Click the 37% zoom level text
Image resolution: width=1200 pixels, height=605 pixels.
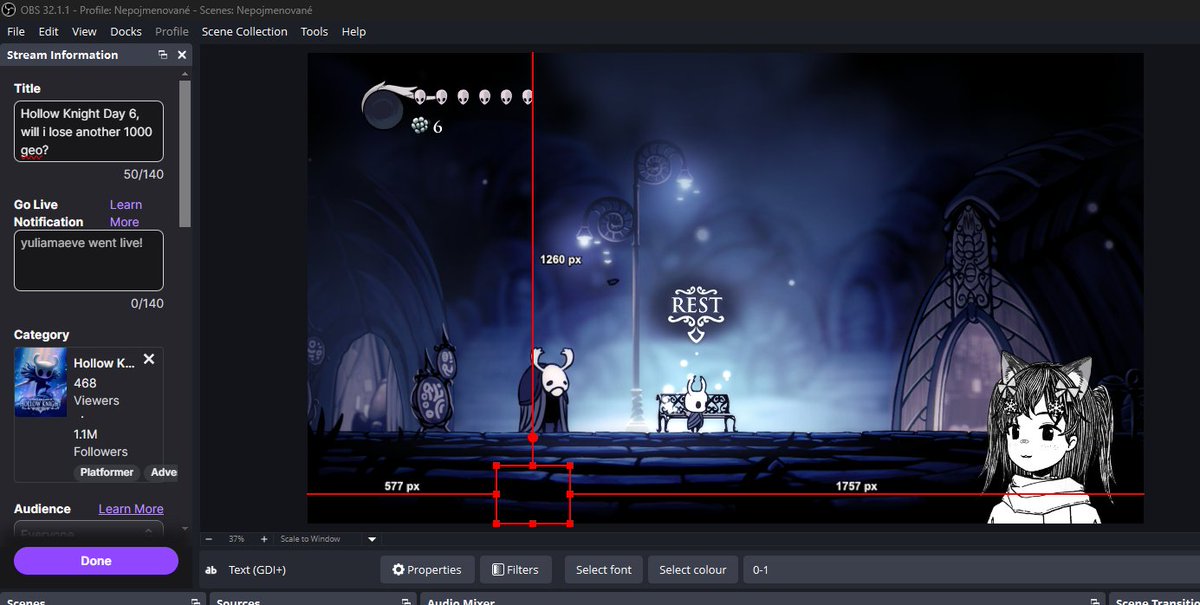(x=237, y=539)
